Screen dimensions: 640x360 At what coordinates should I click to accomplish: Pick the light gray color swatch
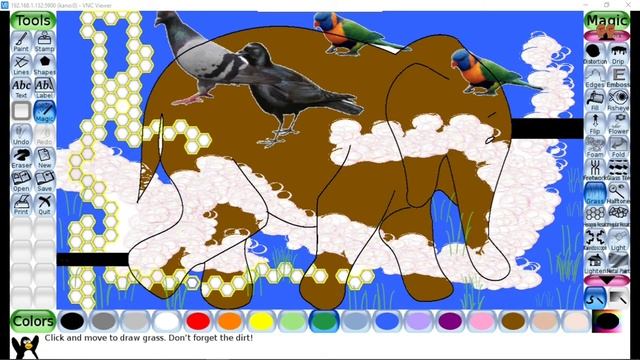click(135, 321)
